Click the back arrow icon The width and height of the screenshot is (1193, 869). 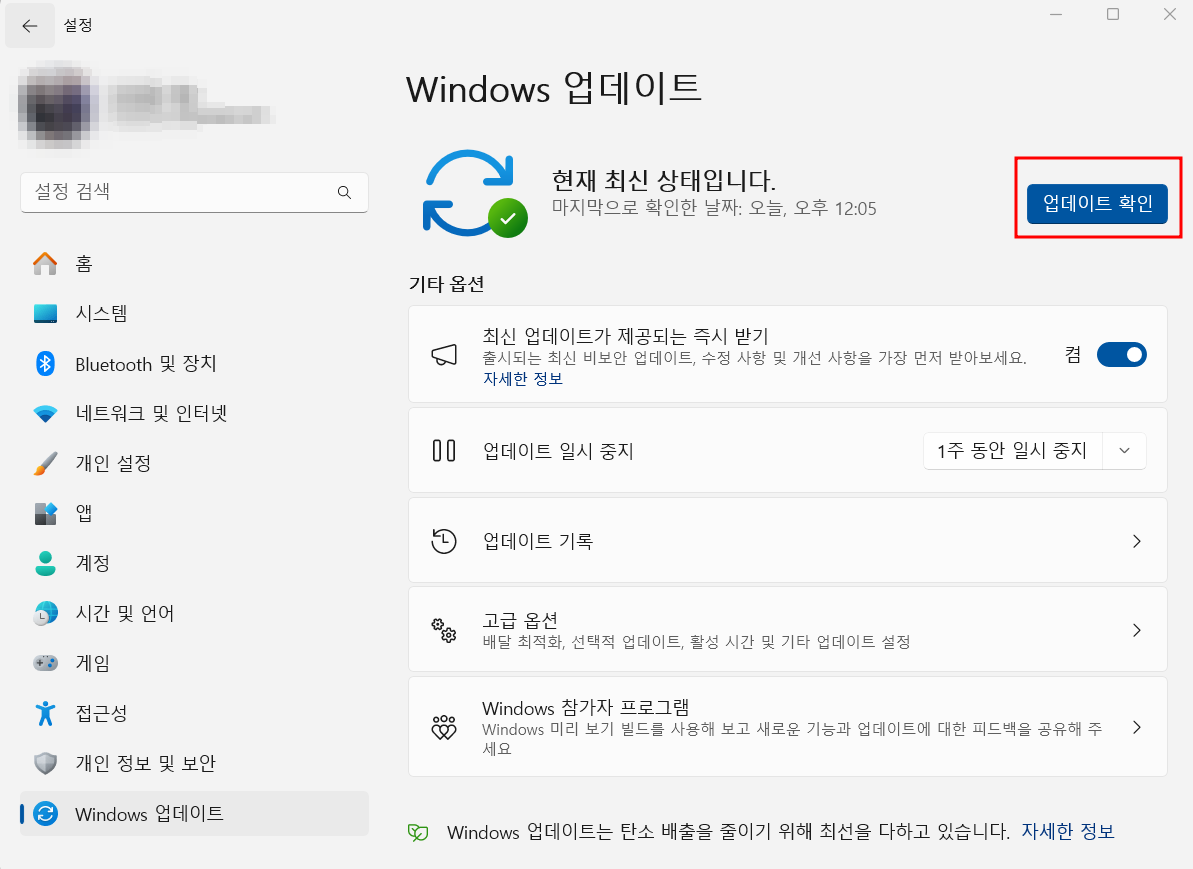30,26
